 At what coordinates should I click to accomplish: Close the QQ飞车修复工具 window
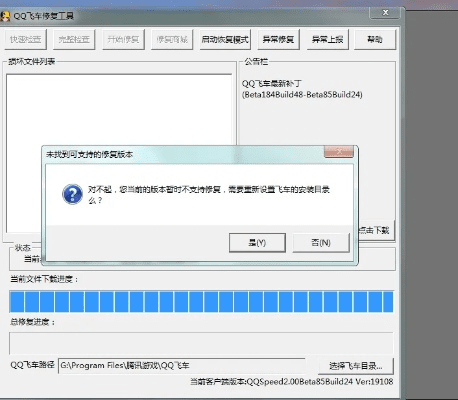pyautogui.click(x=385, y=13)
